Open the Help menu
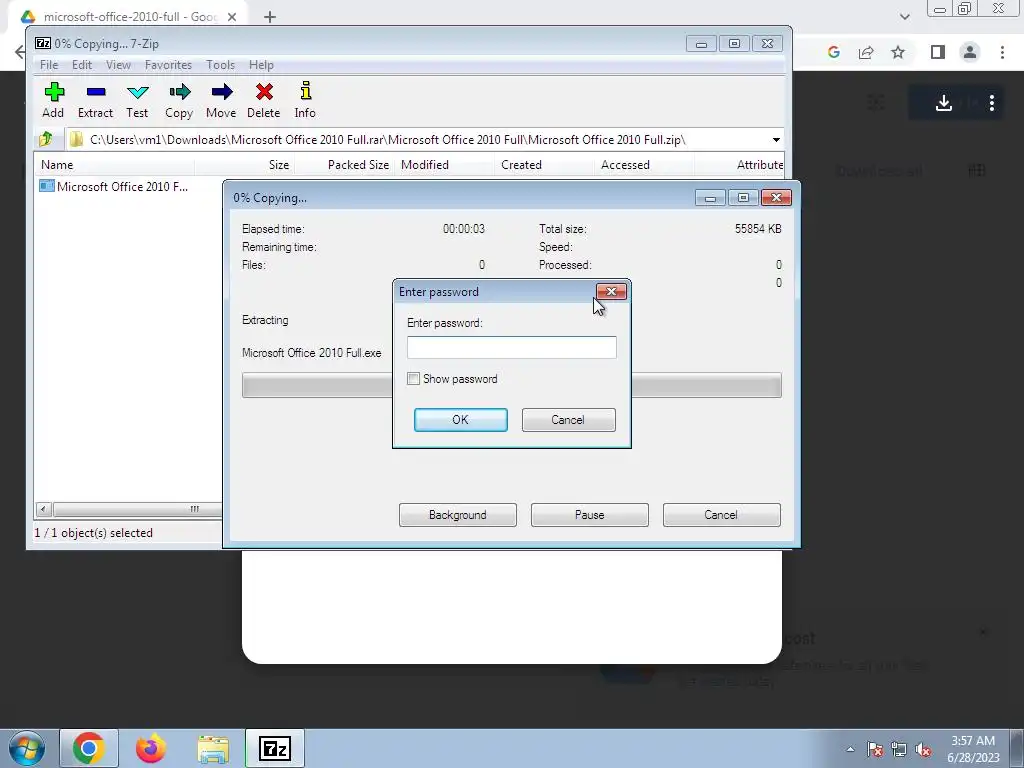The height and width of the screenshot is (768, 1024). pyautogui.click(x=261, y=65)
